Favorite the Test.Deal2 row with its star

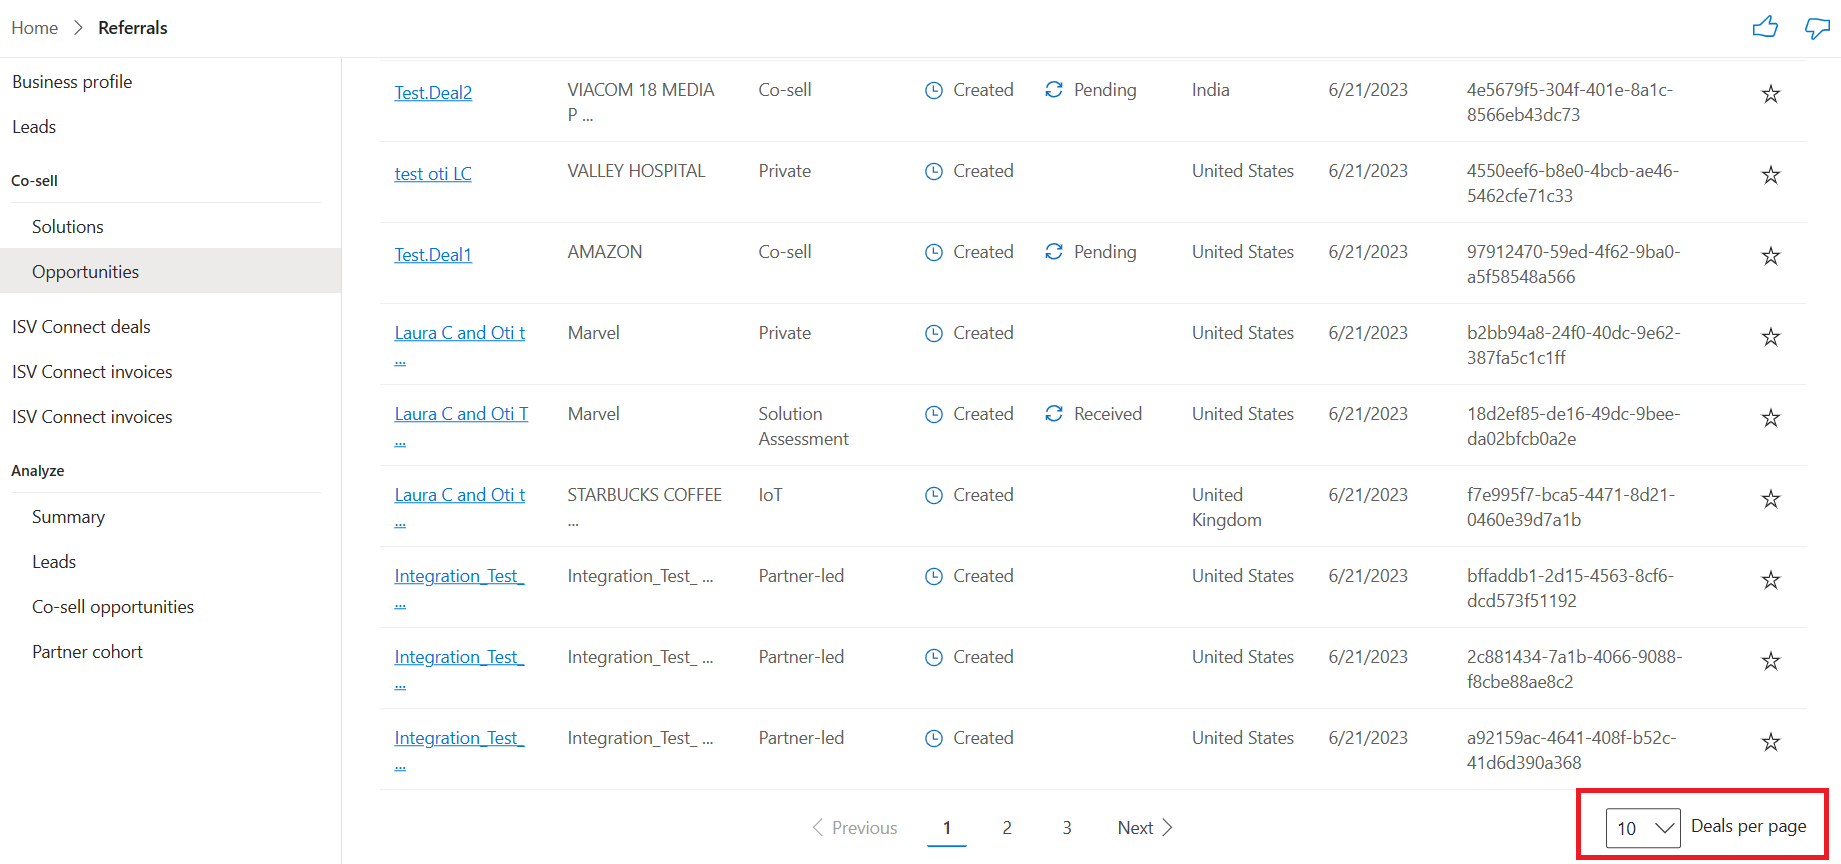point(1770,94)
